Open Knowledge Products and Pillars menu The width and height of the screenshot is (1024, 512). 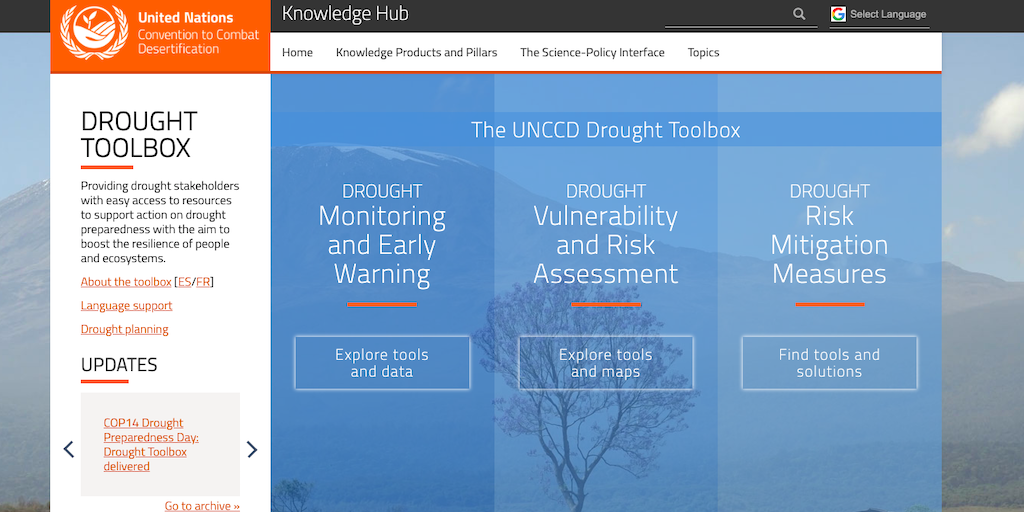[417, 52]
